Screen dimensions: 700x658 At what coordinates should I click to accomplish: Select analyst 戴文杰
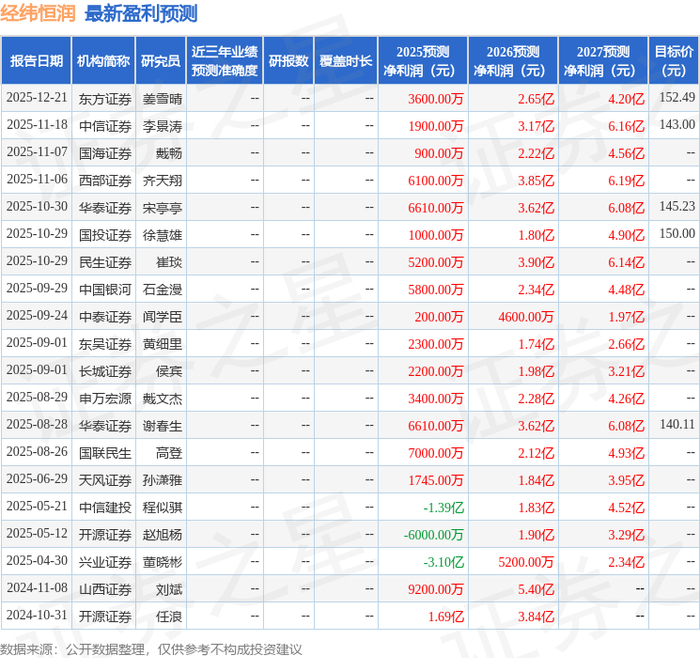[162, 398]
